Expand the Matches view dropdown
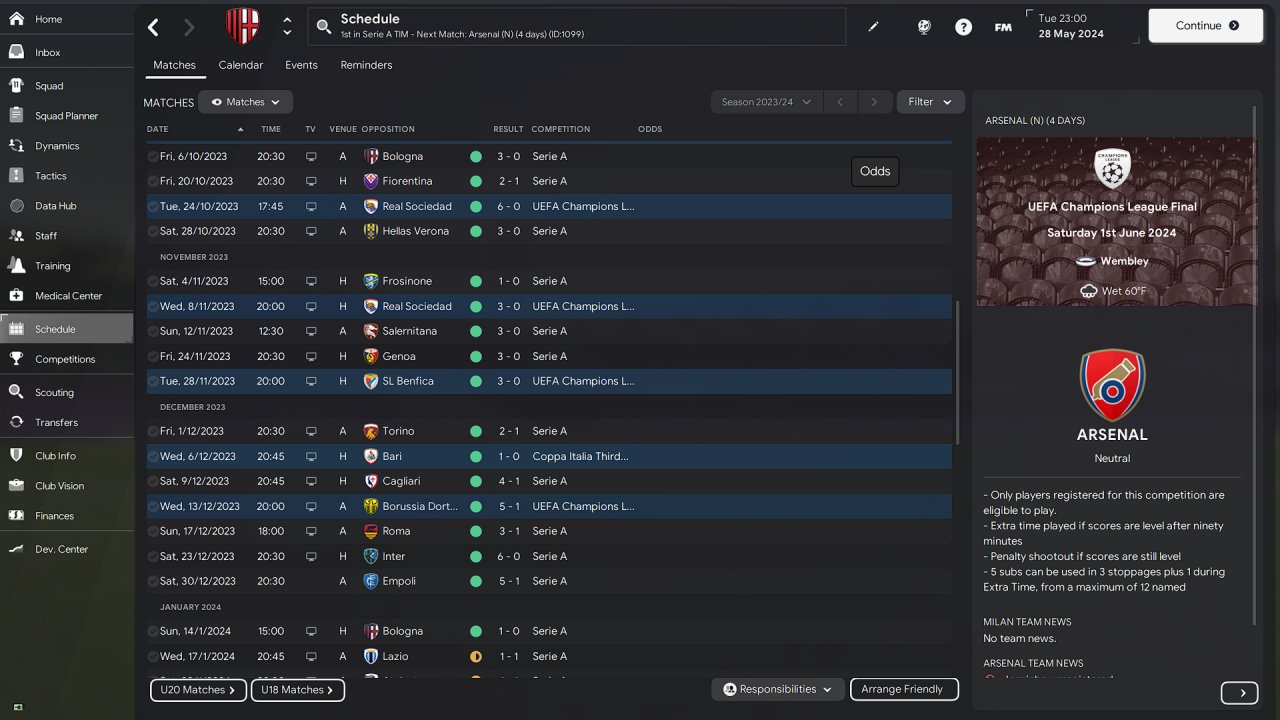Viewport: 1280px width, 720px height. pyautogui.click(x=245, y=102)
